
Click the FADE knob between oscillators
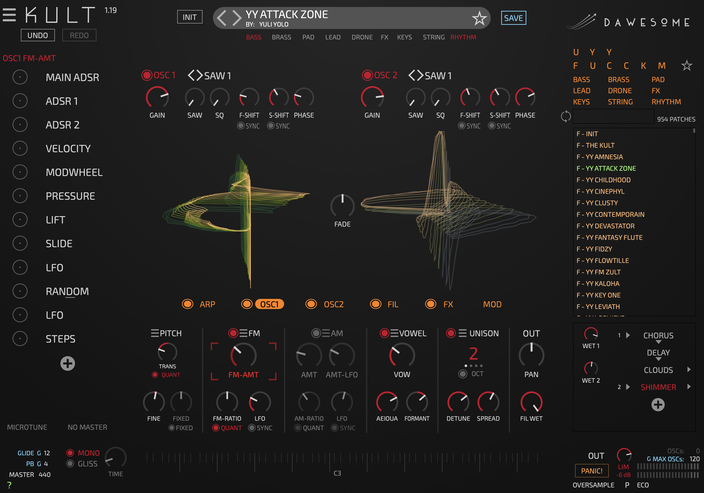[342, 206]
